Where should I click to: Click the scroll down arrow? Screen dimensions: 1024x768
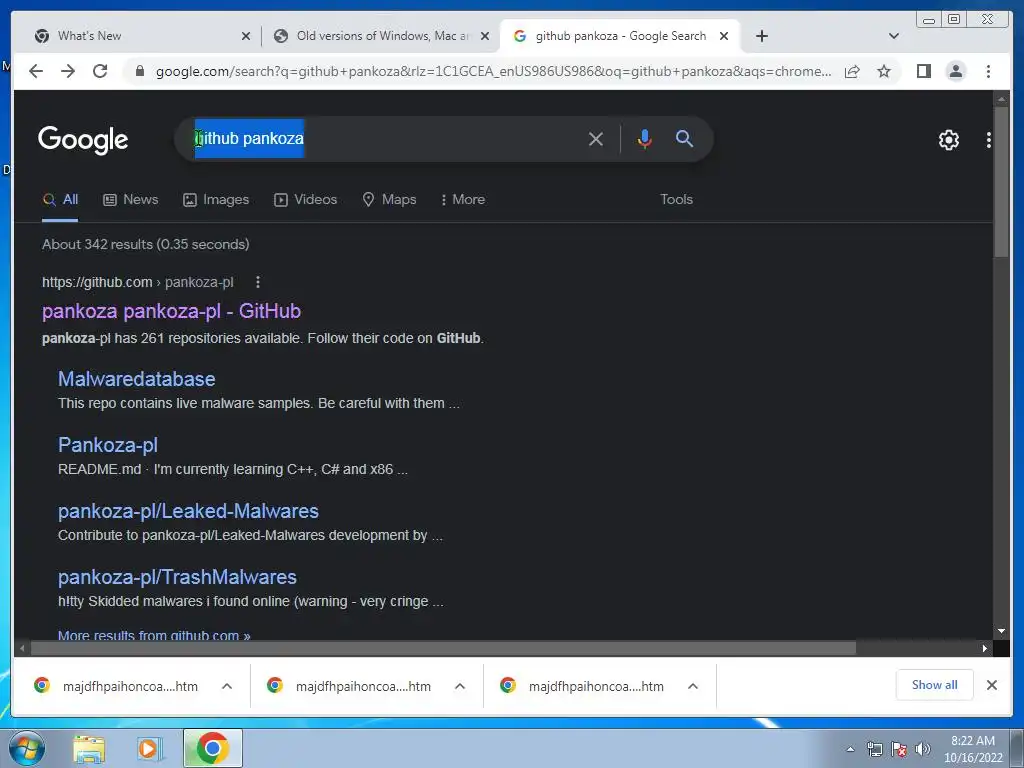click(1001, 632)
